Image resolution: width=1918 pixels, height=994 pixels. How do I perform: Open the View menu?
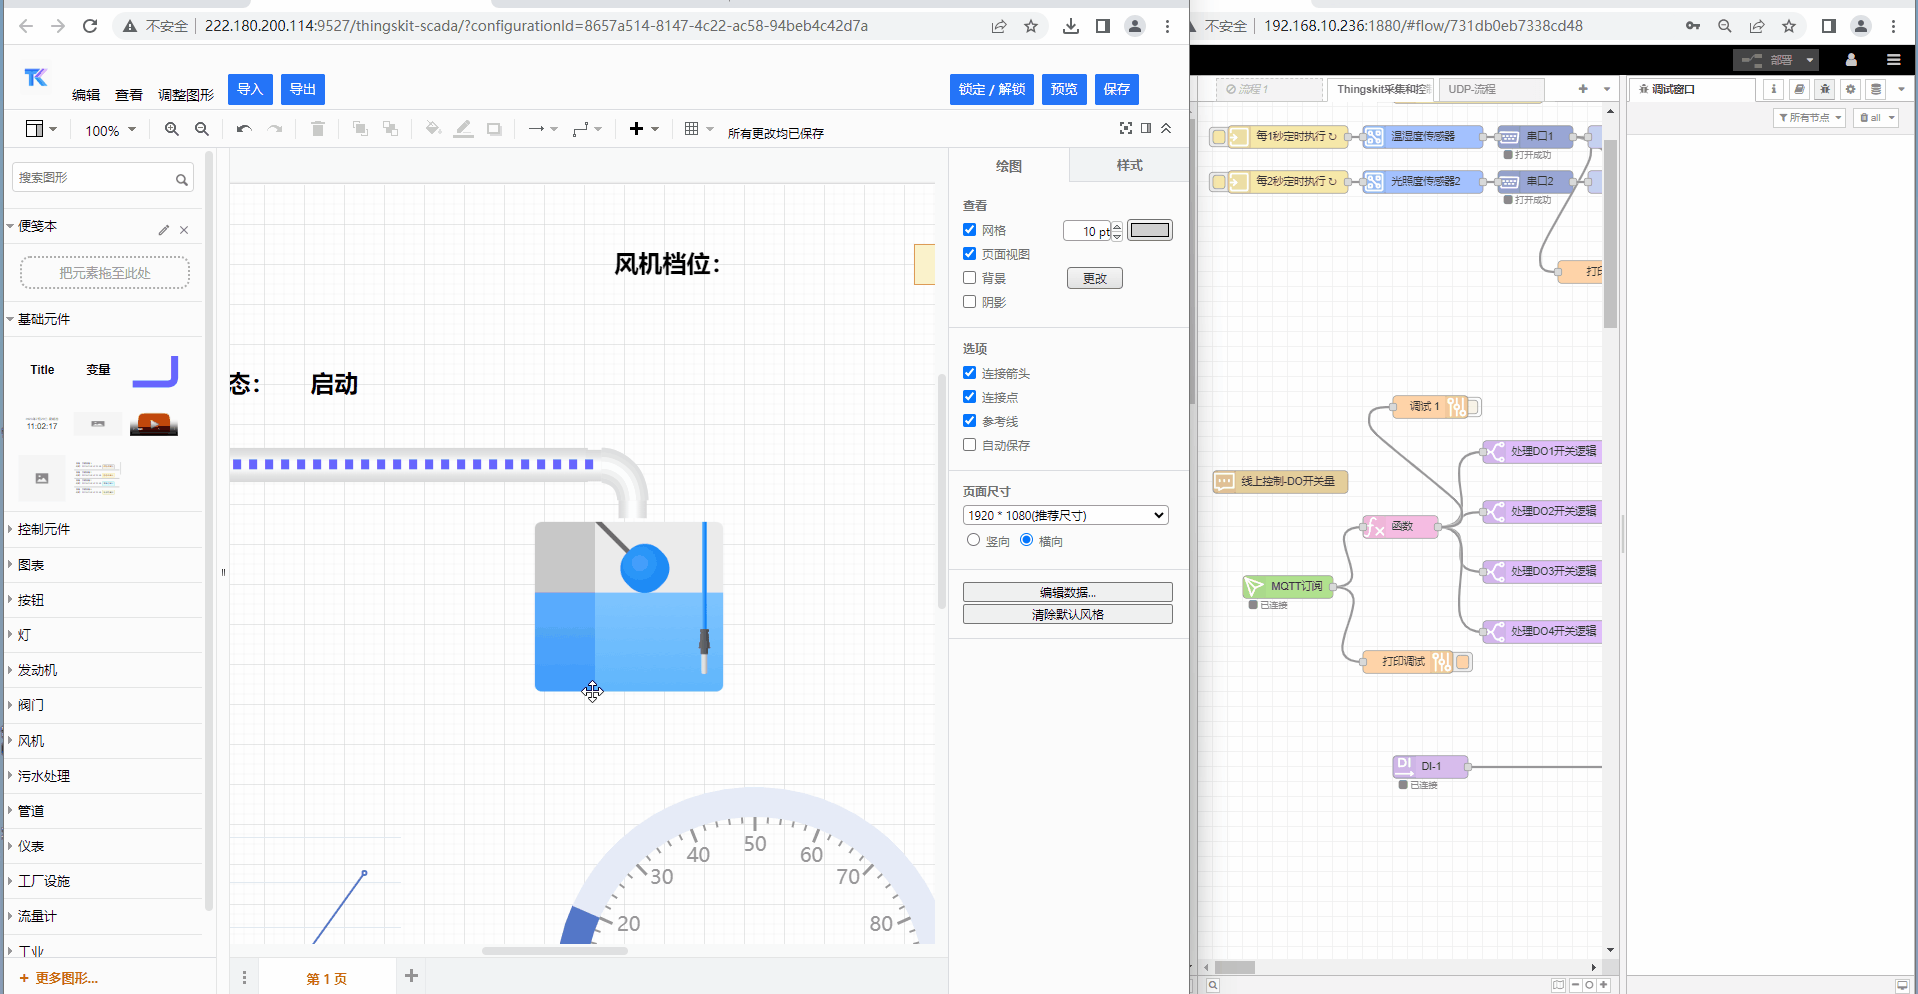point(129,95)
